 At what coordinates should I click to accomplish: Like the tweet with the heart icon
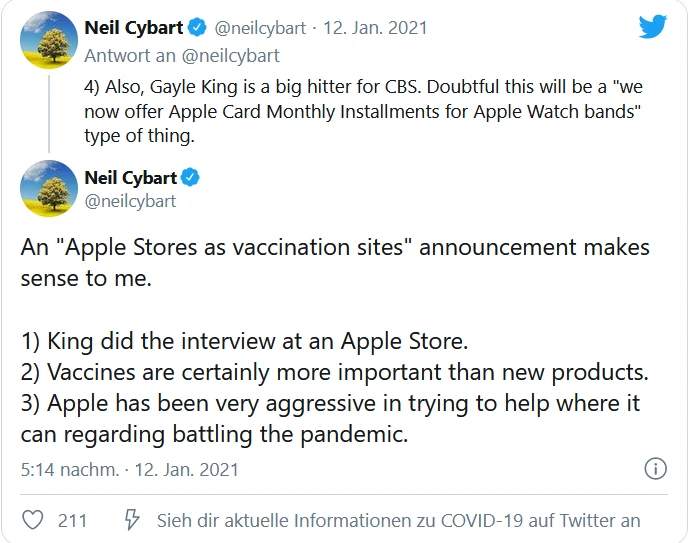pyautogui.click(x=33, y=520)
